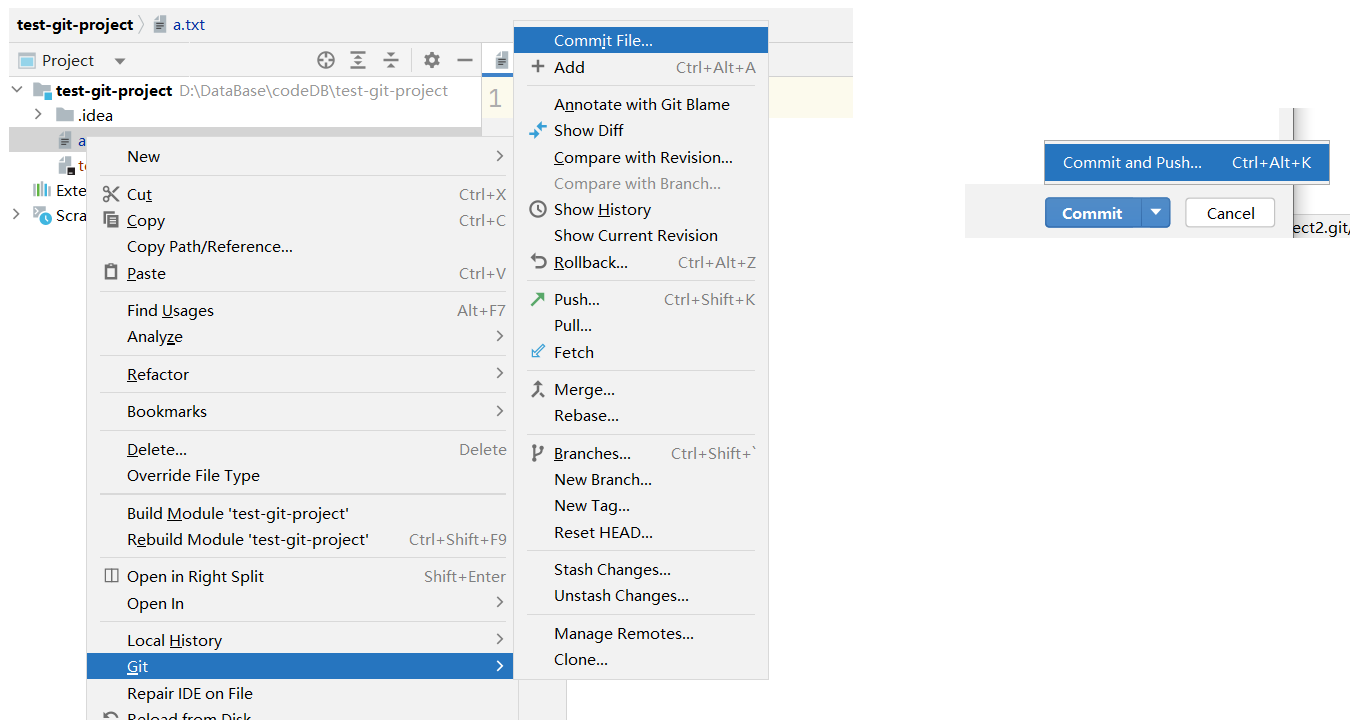Open Project panel settings gear
The height and width of the screenshot is (725, 1358).
432,60
